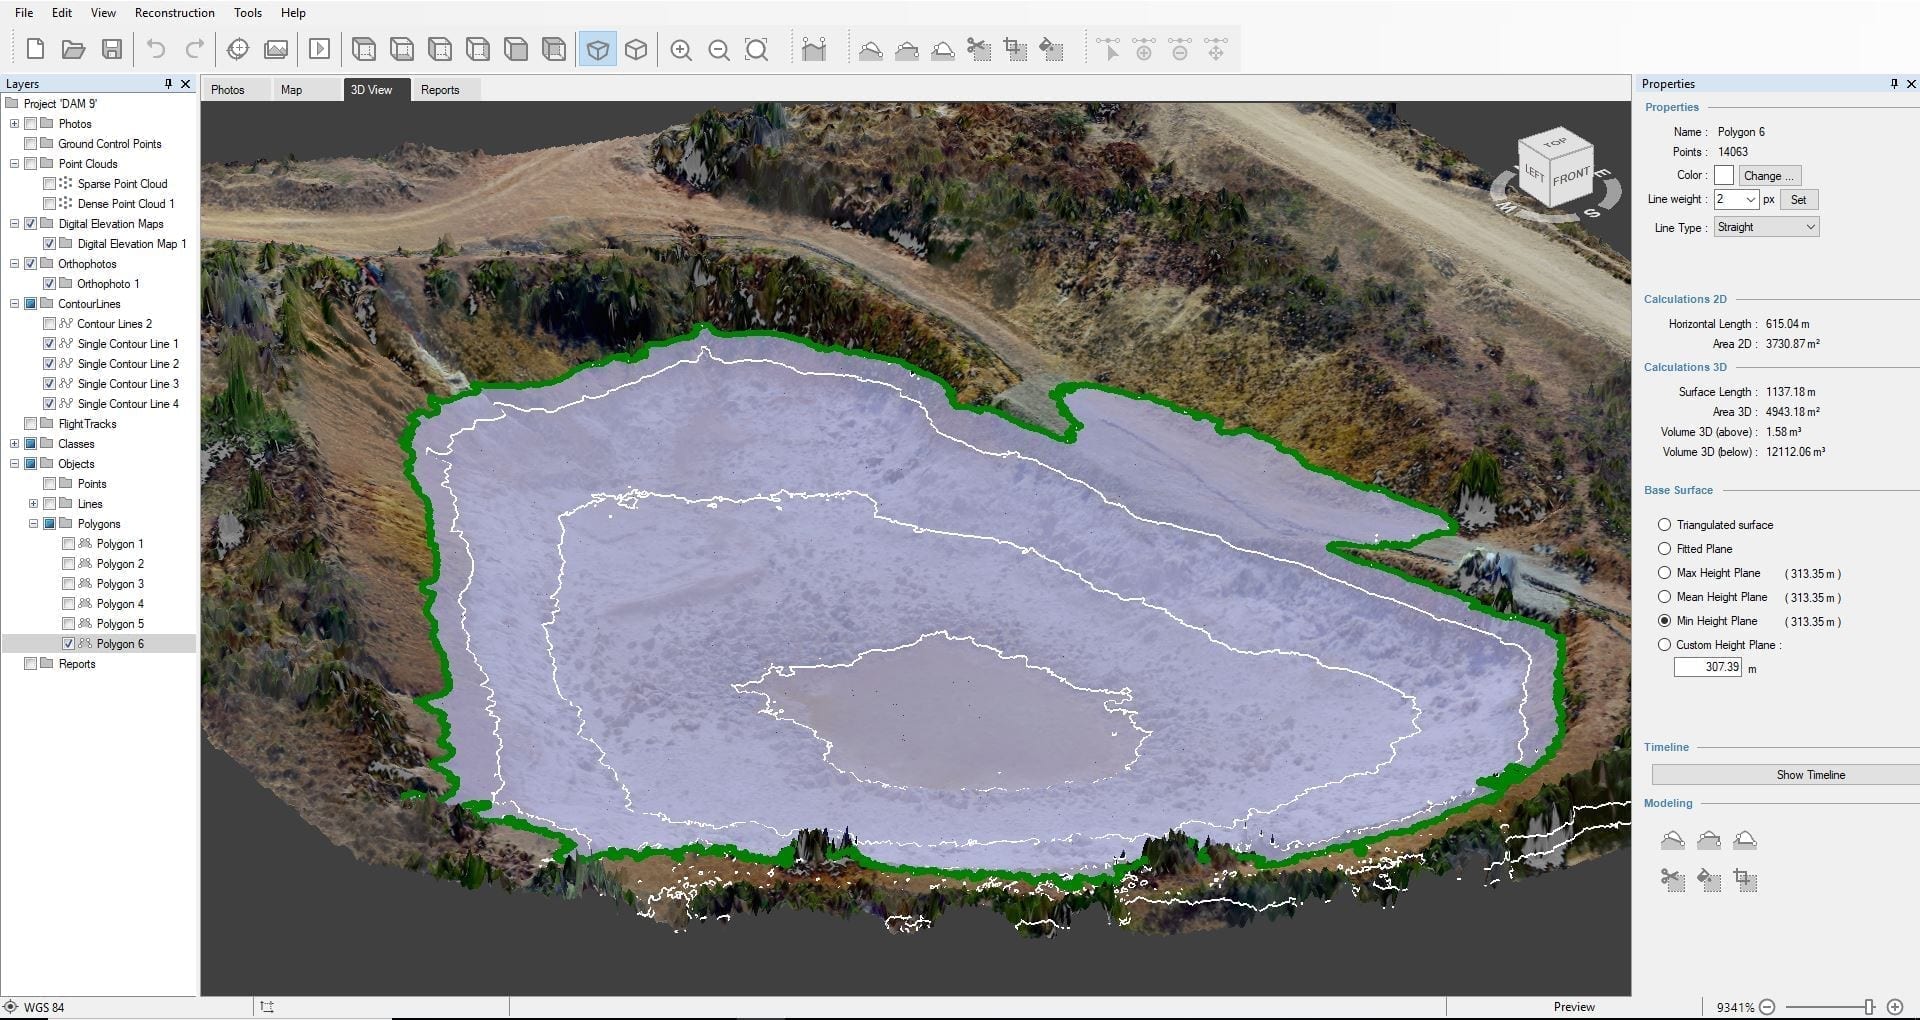
Task: Switch to the Map tab
Action: [291, 90]
